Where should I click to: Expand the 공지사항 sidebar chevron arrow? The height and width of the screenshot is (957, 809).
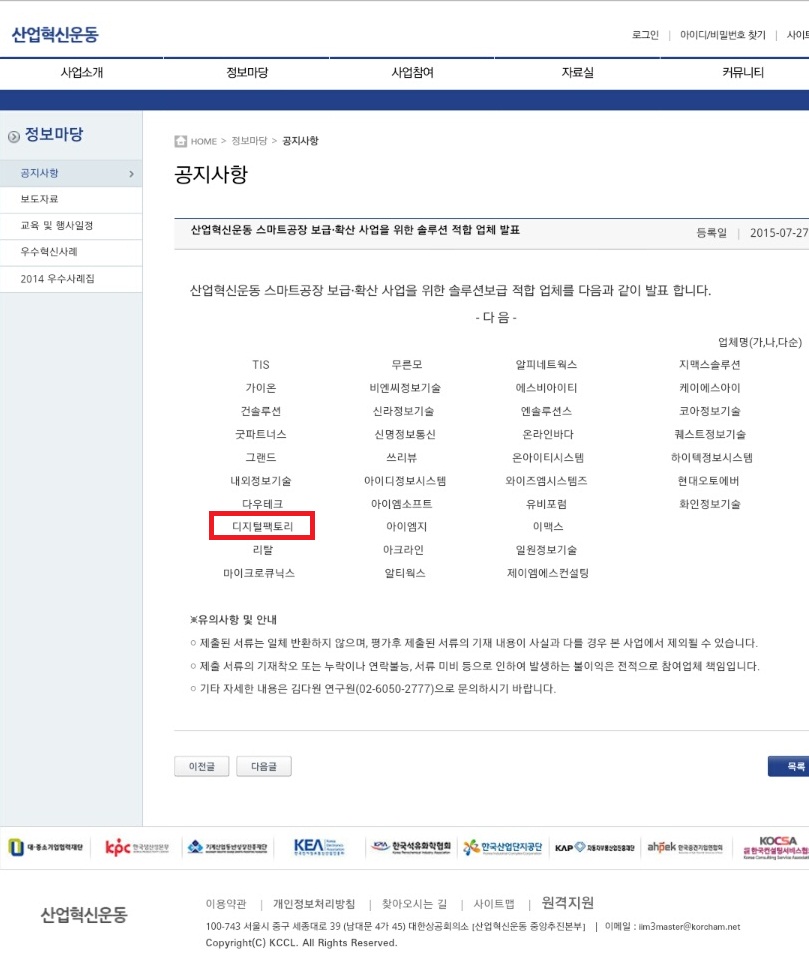click(x=131, y=174)
